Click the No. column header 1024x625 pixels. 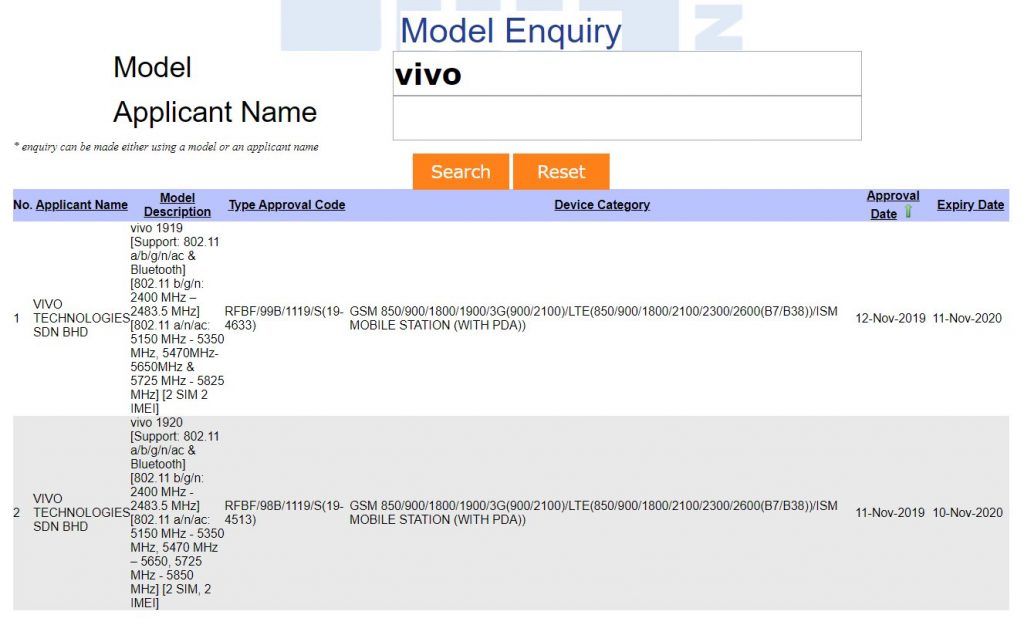[22, 205]
